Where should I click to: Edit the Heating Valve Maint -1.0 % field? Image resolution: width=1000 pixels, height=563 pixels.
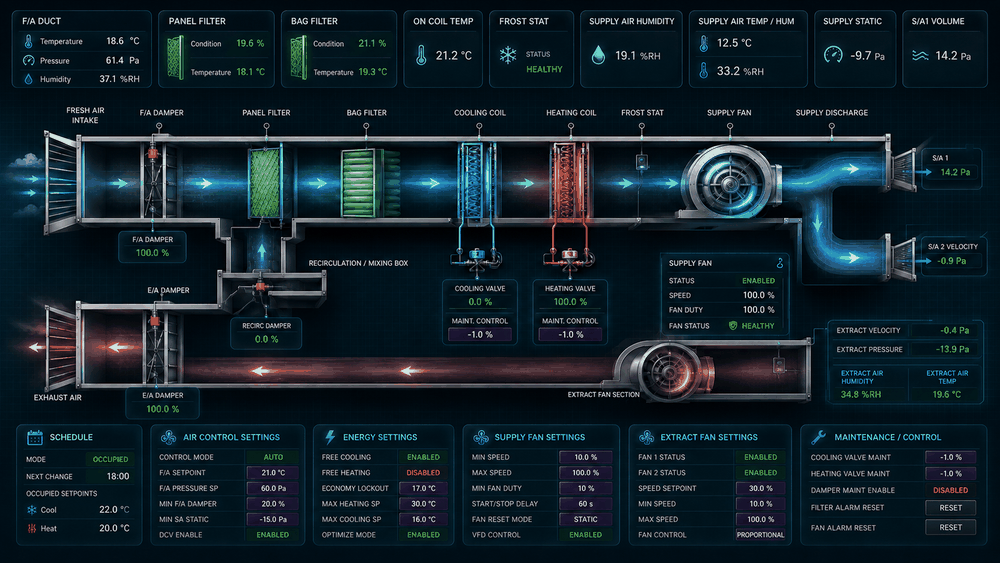pyautogui.click(x=950, y=474)
